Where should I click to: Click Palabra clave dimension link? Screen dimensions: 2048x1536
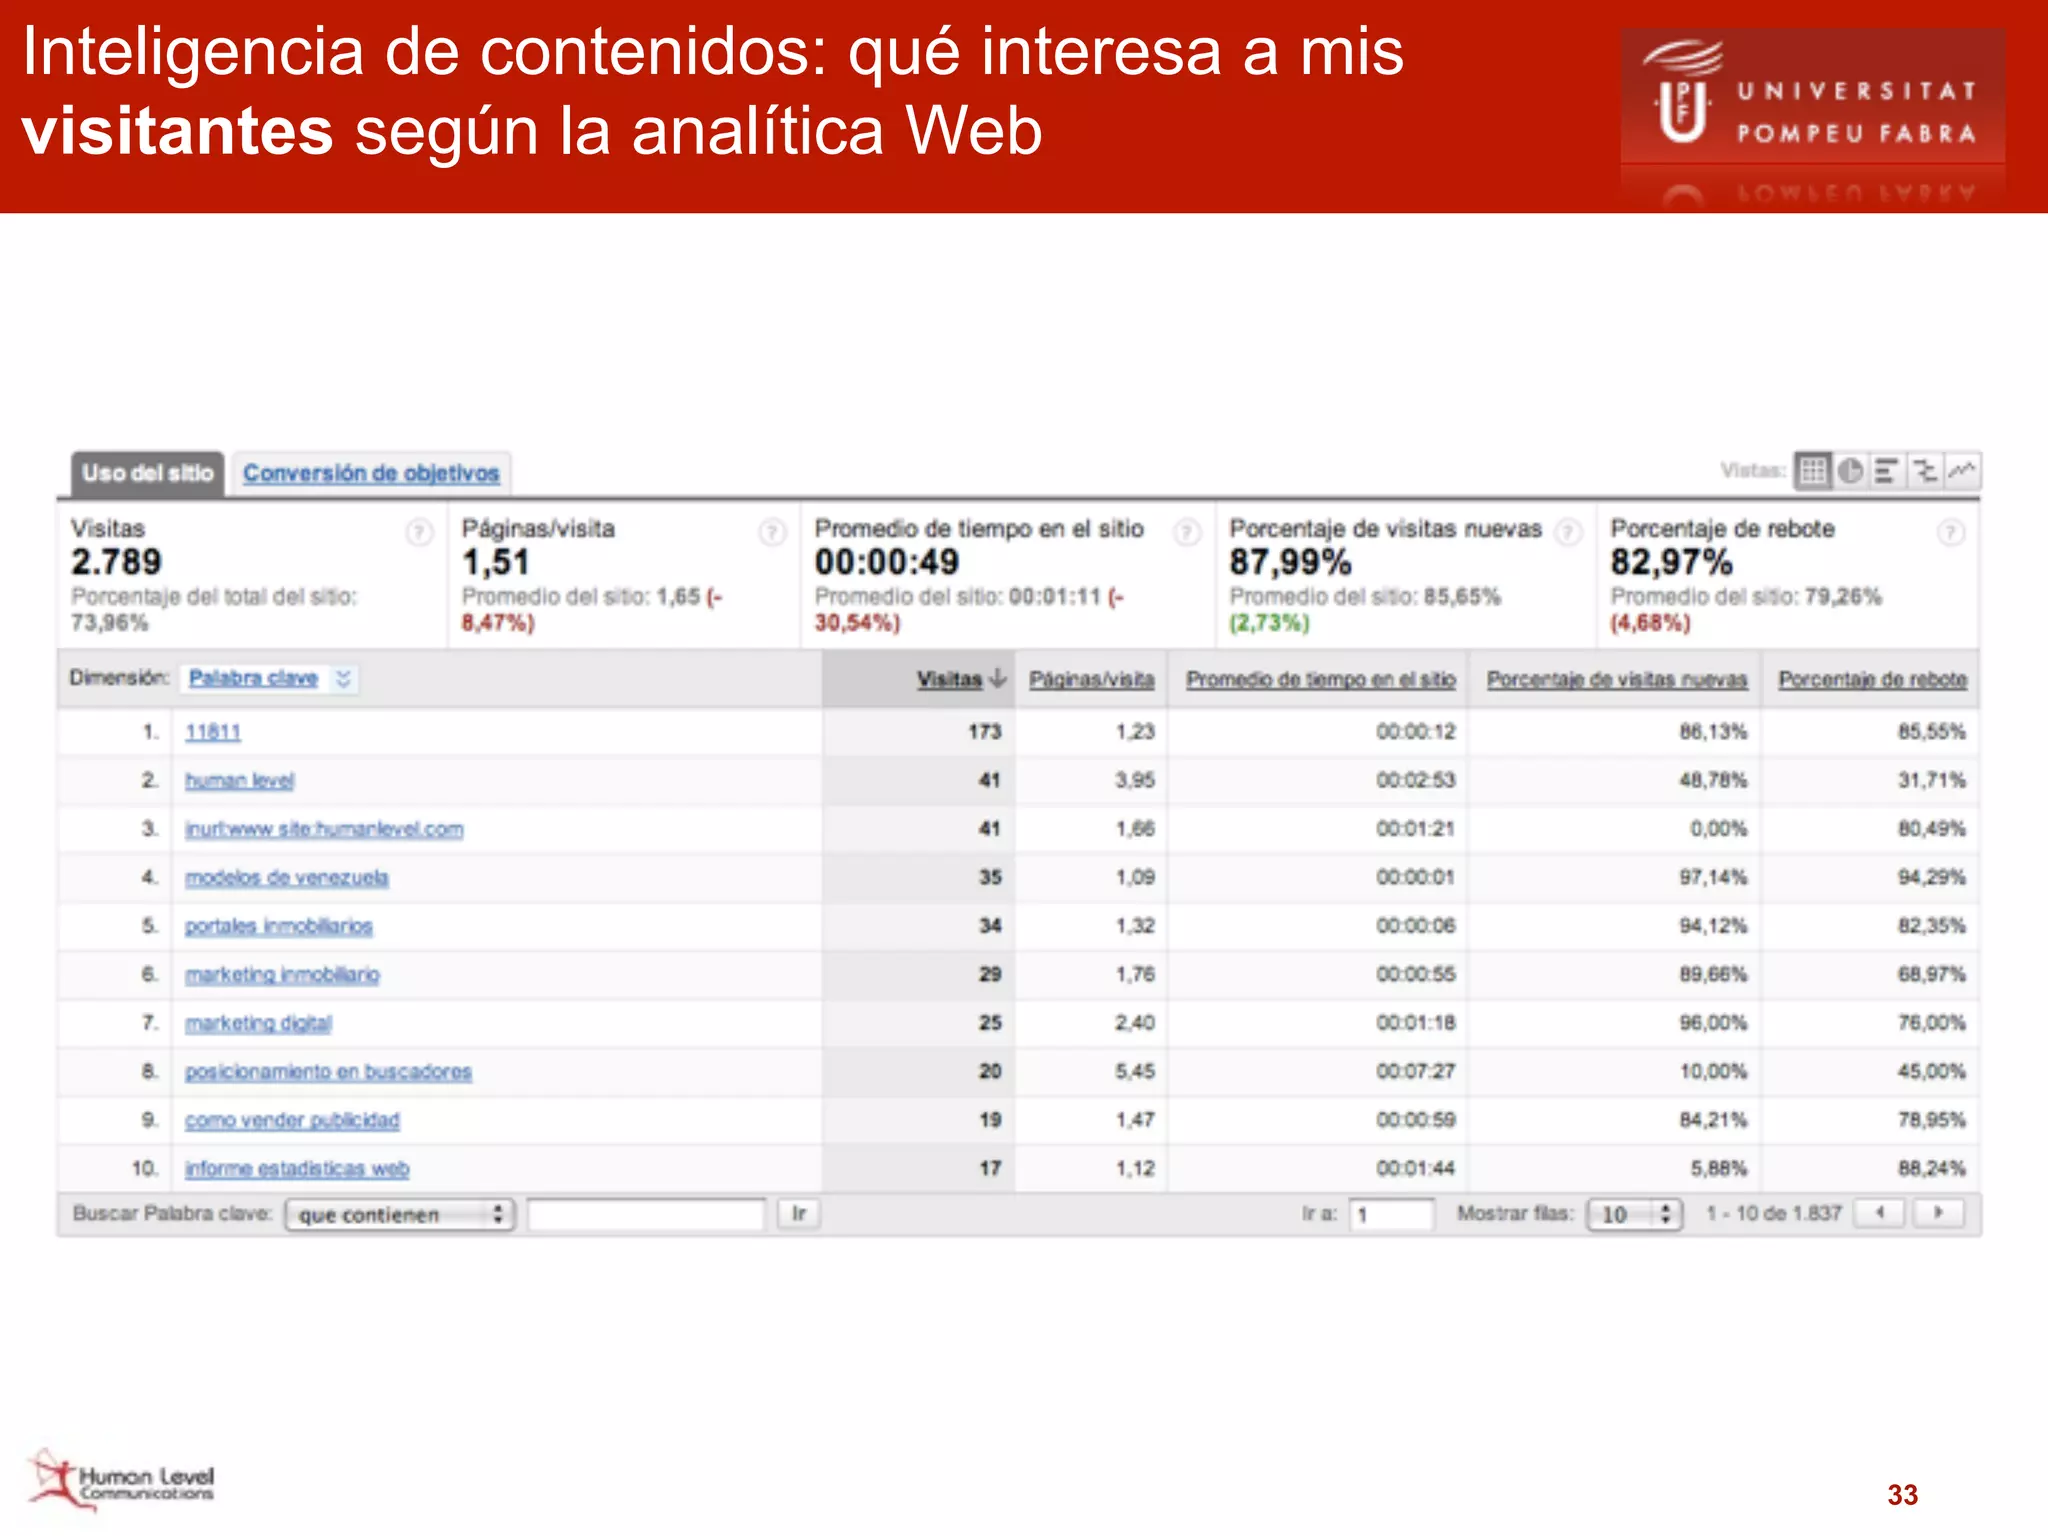coord(253,678)
